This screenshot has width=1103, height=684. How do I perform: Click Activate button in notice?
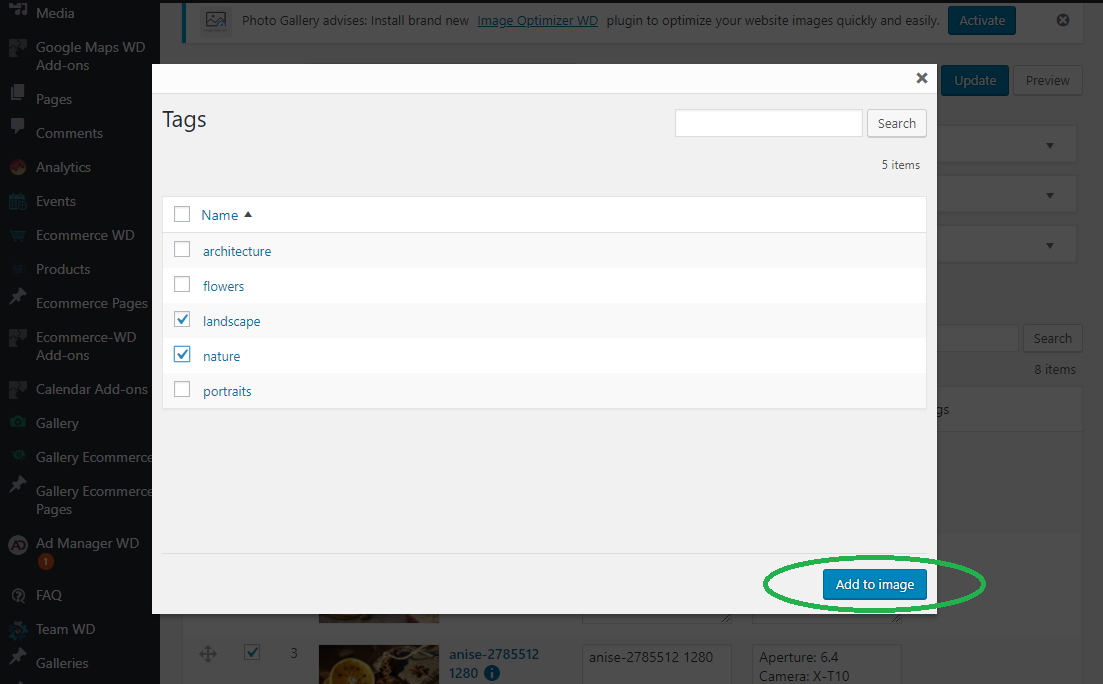tap(981, 20)
